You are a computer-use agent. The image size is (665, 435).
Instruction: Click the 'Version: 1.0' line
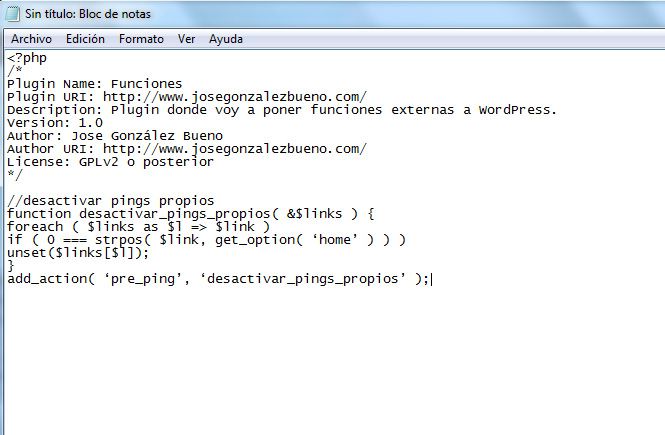[55, 123]
